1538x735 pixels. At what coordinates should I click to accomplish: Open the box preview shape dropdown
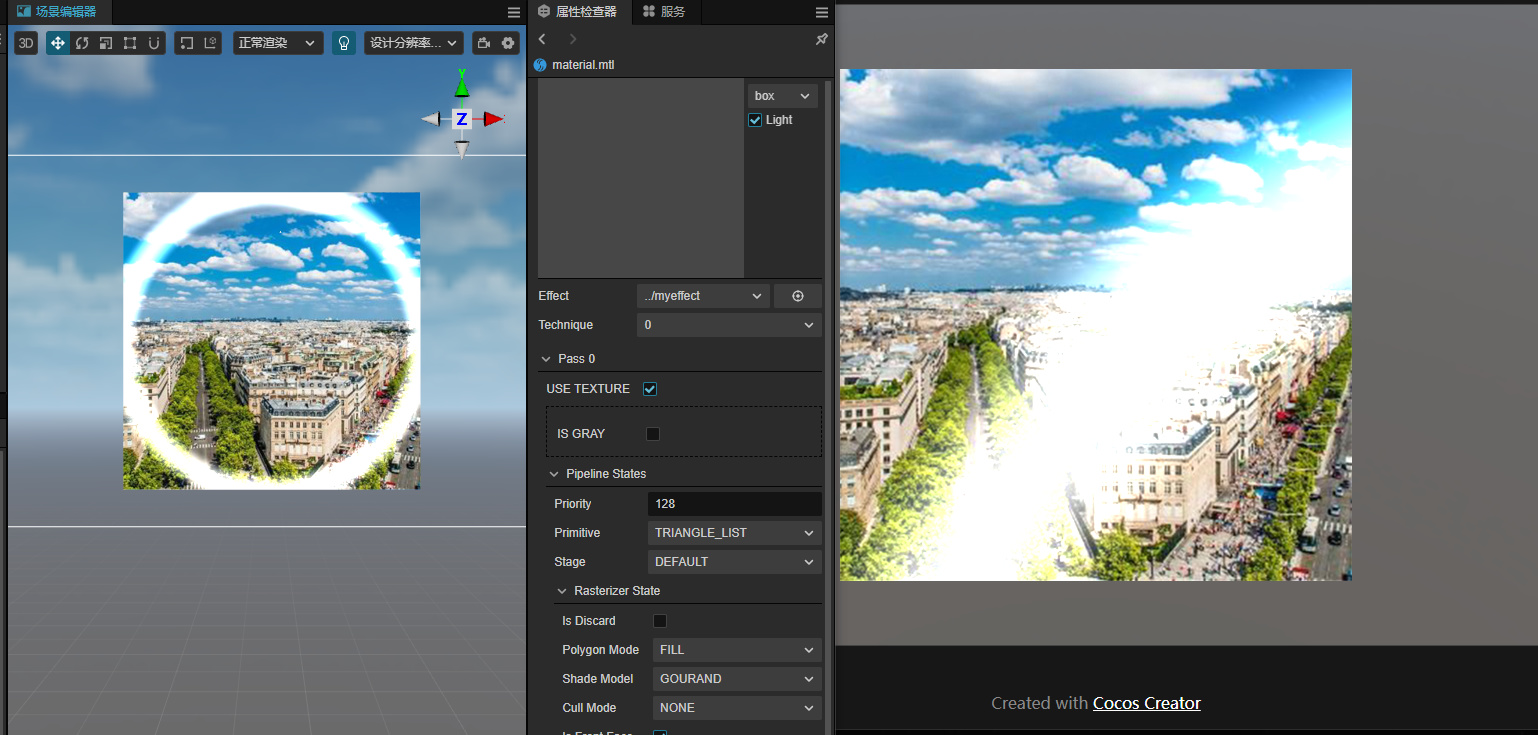click(x=783, y=96)
